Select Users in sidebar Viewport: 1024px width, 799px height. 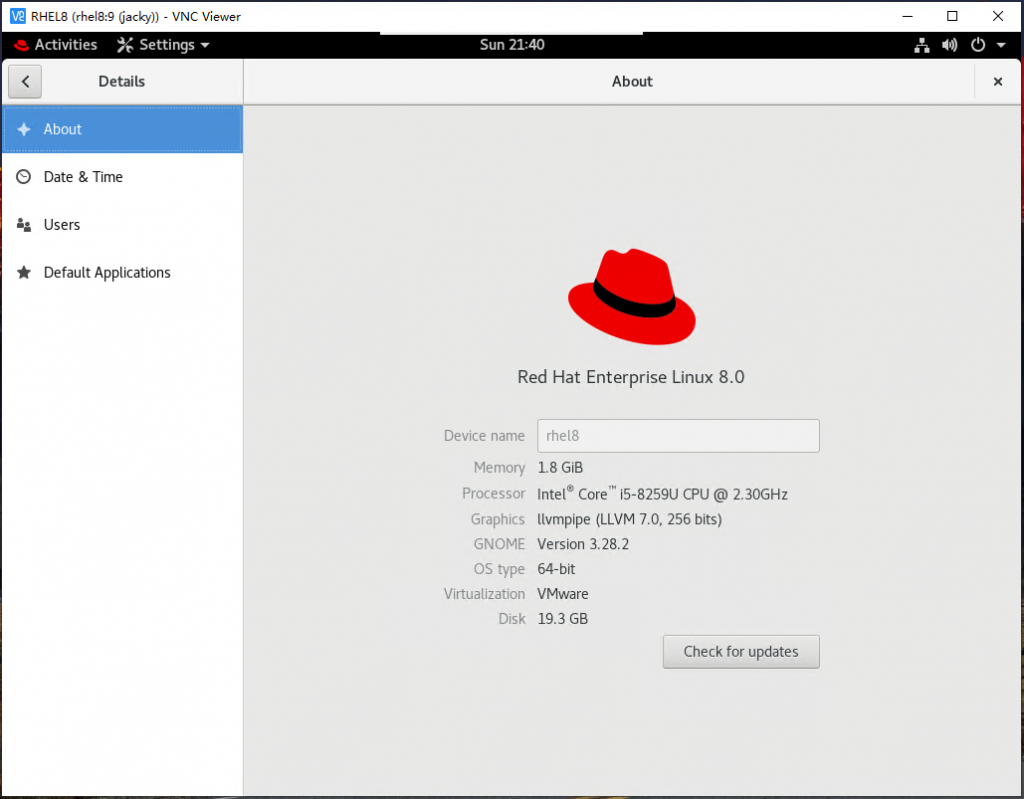click(x=123, y=225)
